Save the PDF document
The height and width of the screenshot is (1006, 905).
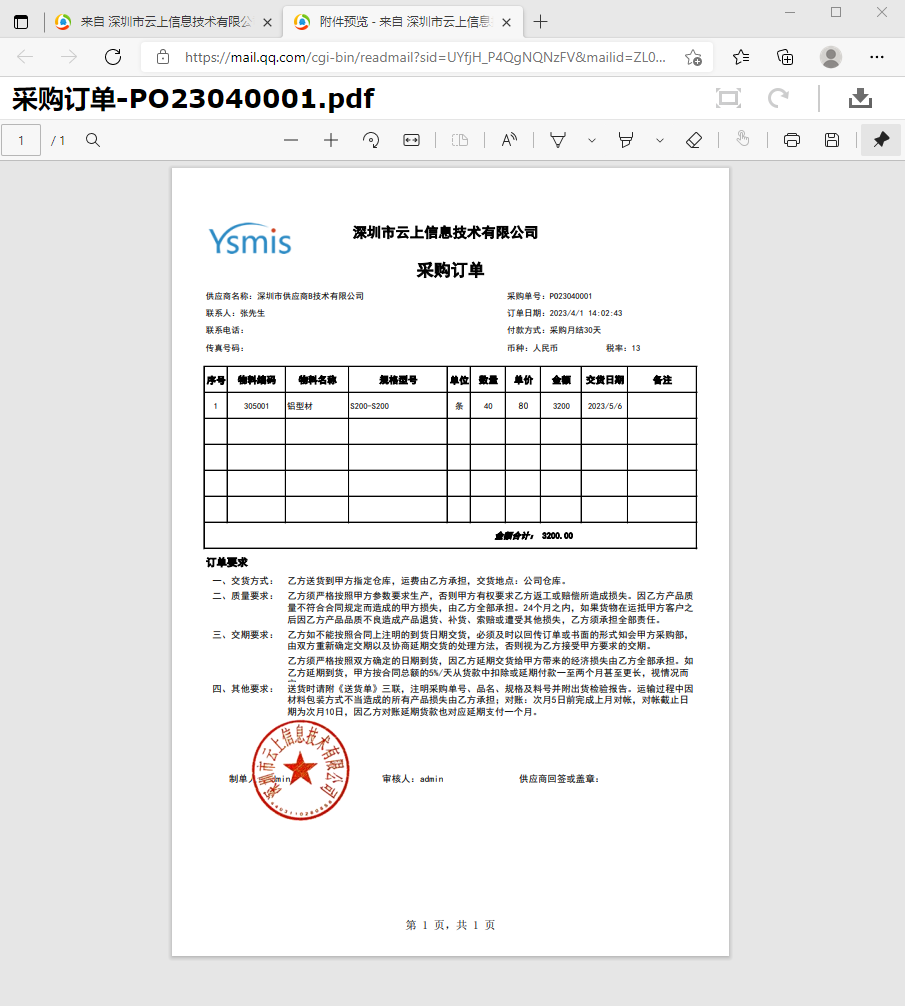pos(832,140)
